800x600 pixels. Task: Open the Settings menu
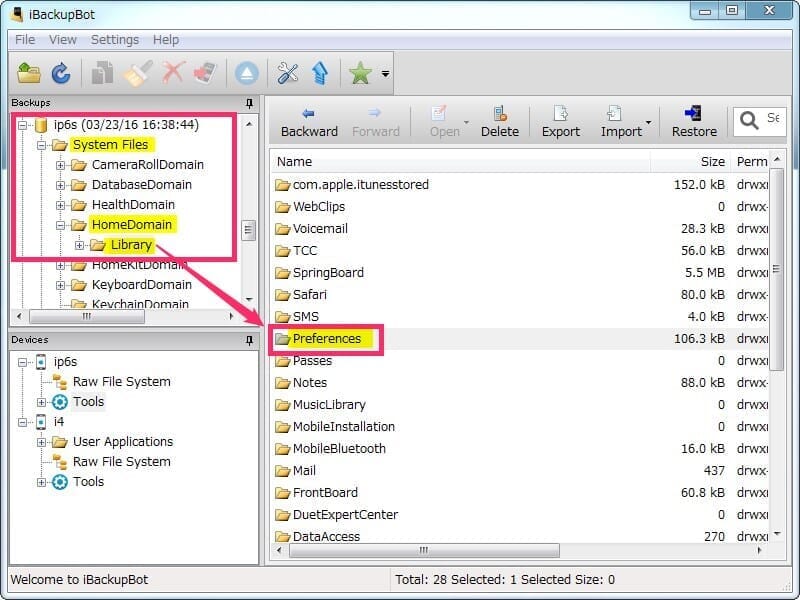115,40
